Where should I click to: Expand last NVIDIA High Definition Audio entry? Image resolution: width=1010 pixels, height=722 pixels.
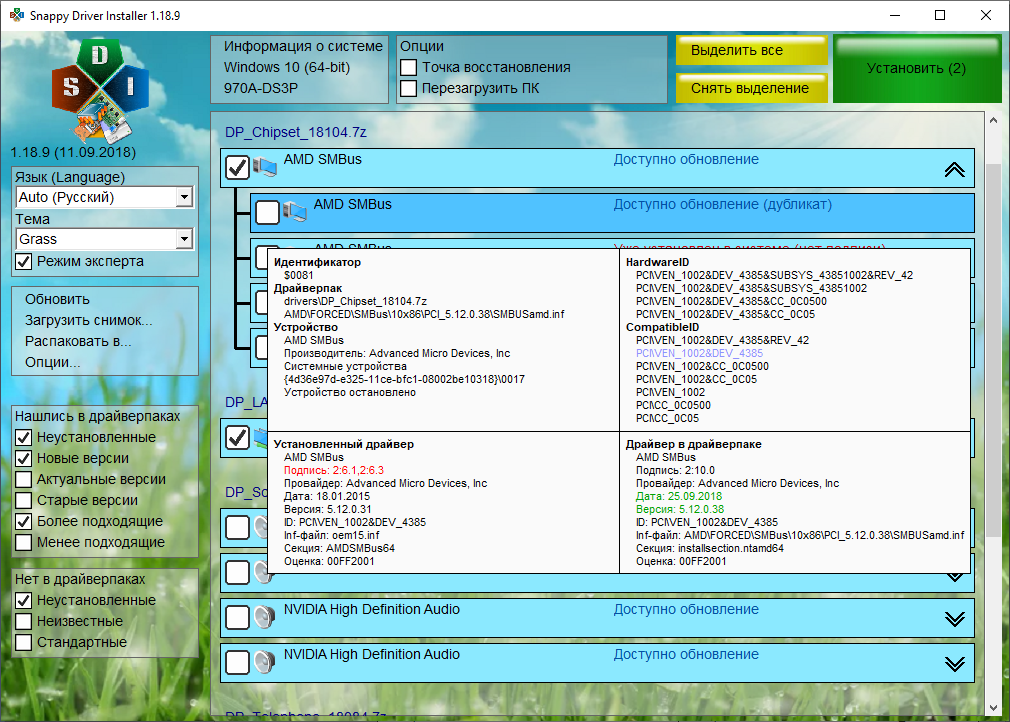pos(955,664)
